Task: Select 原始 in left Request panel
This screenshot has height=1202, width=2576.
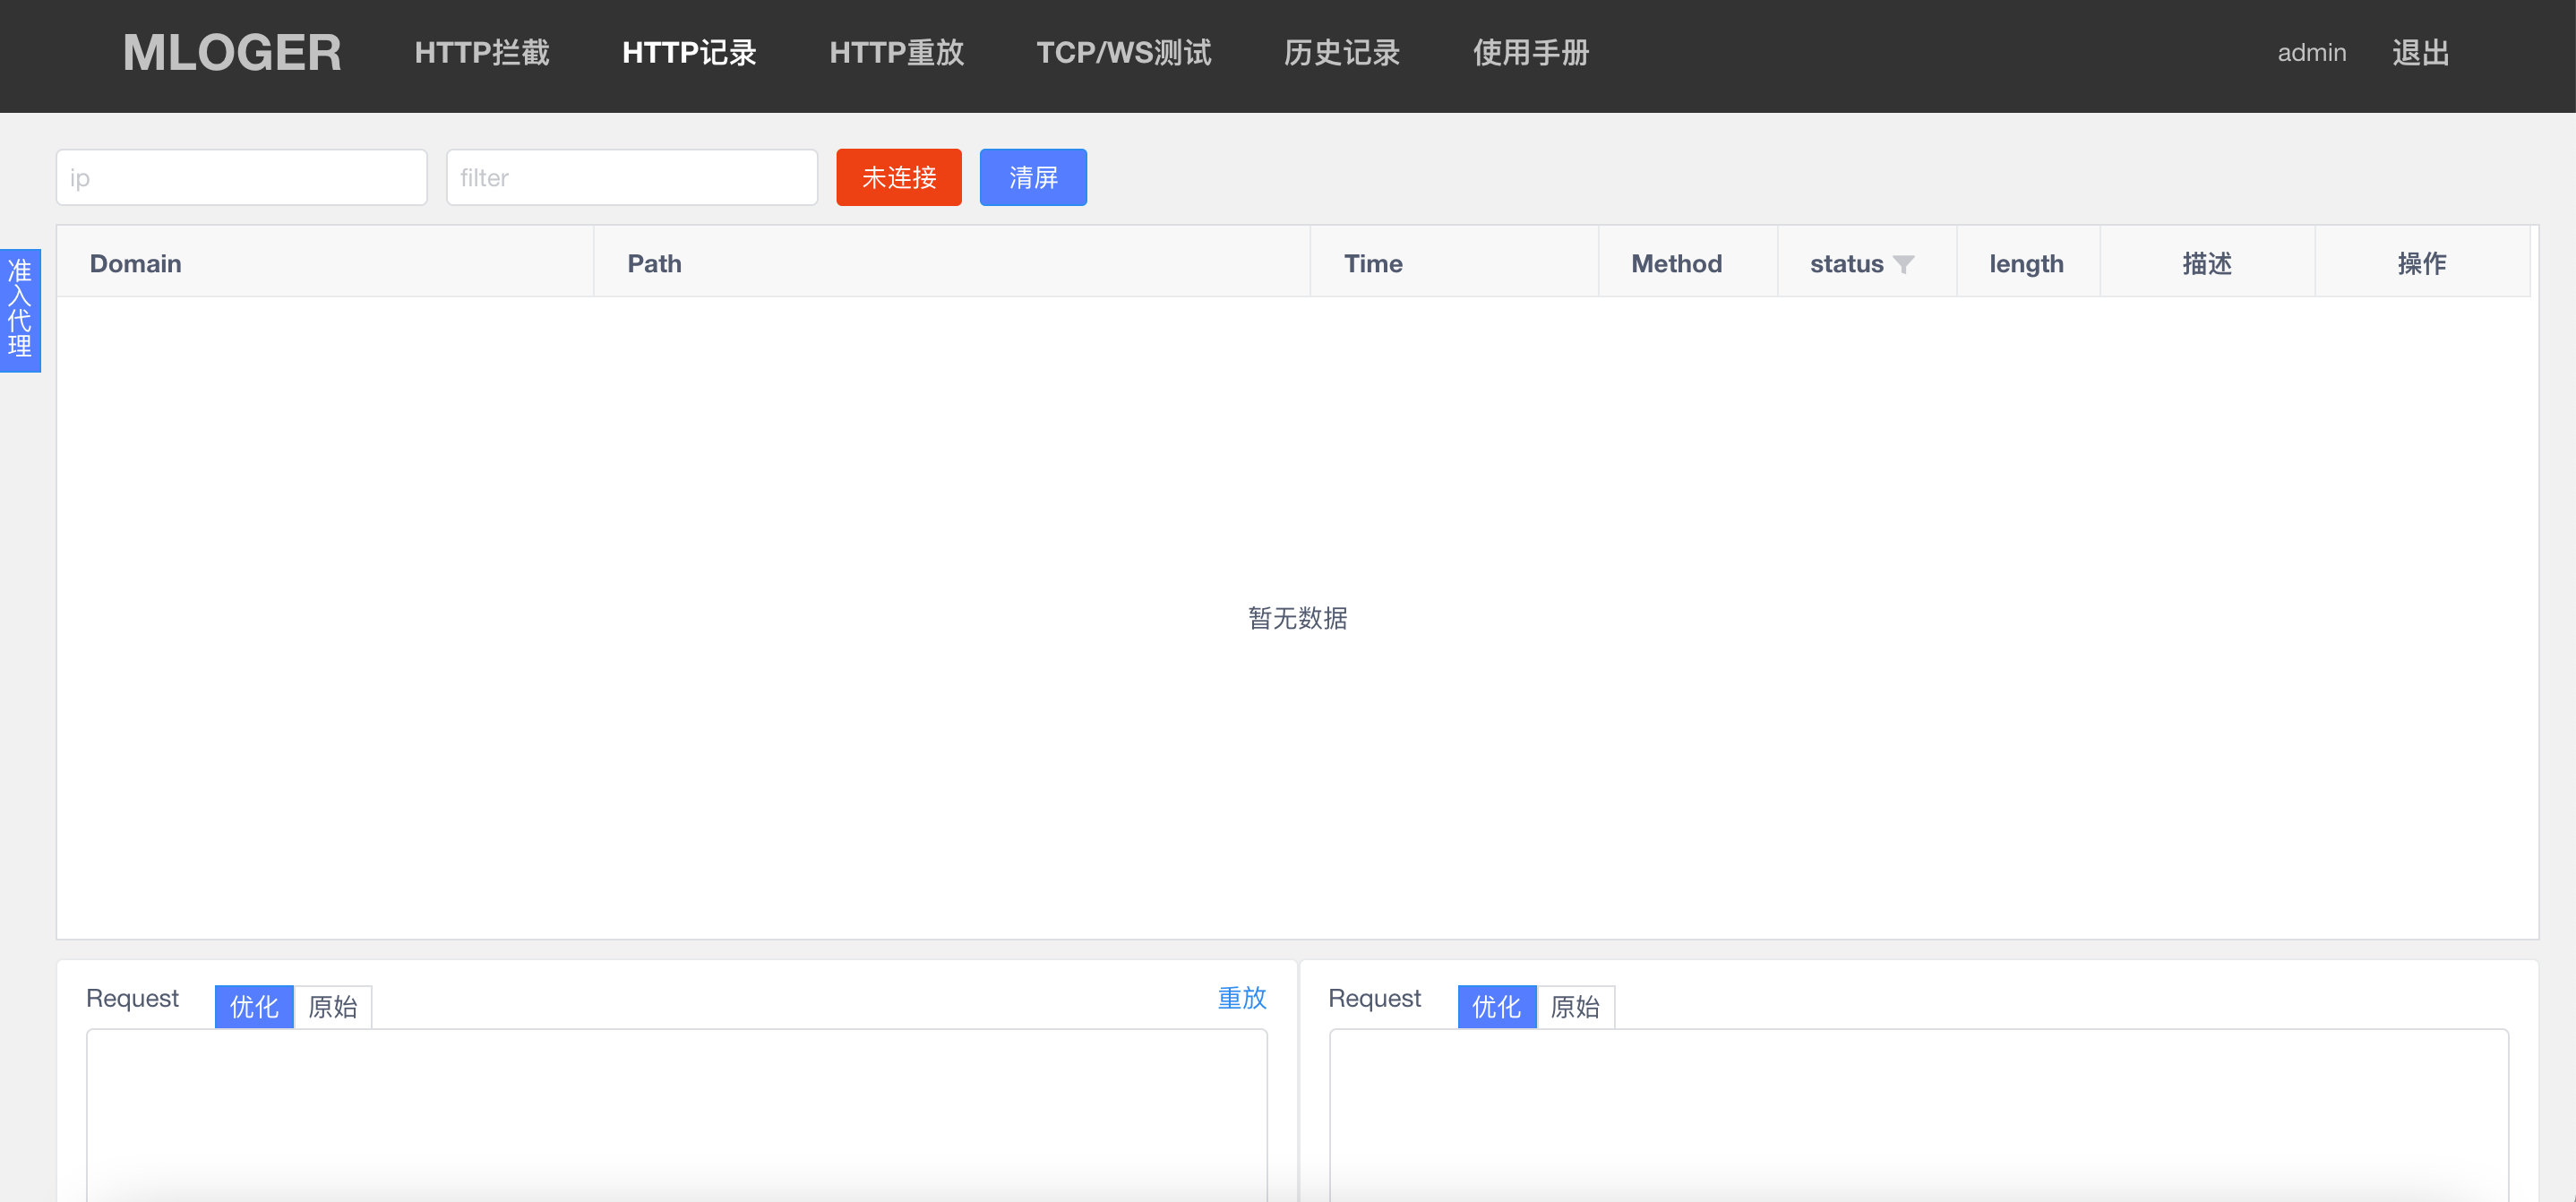Action: coord(333,1006)
